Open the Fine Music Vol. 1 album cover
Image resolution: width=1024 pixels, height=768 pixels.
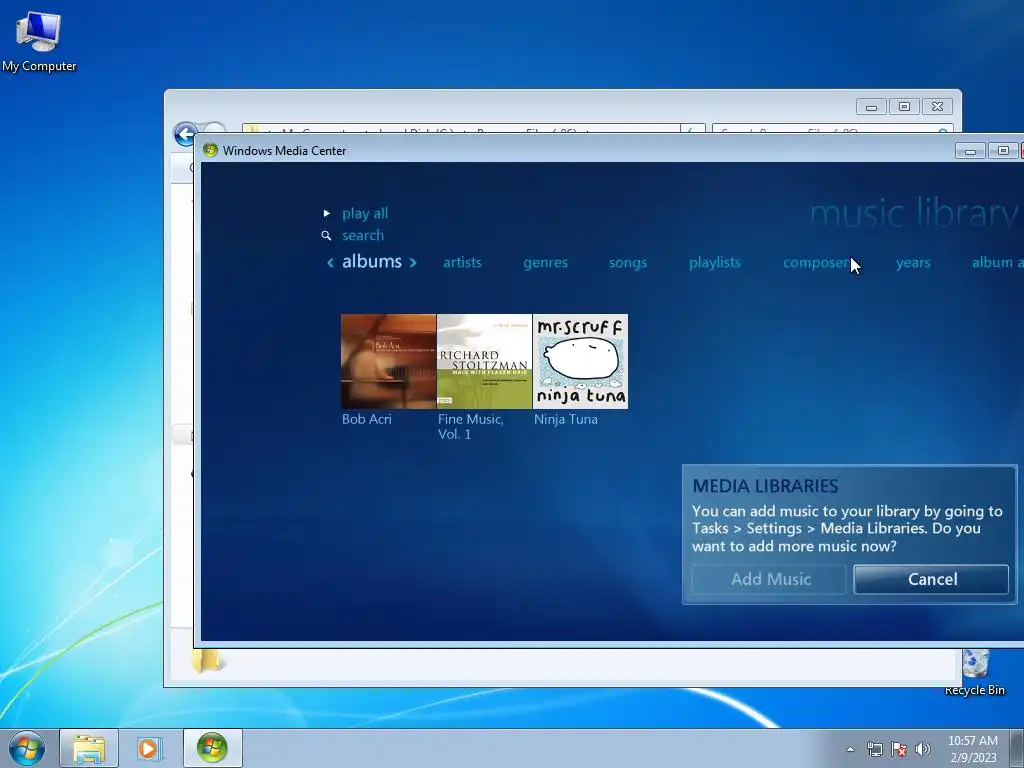click(485, 362)
